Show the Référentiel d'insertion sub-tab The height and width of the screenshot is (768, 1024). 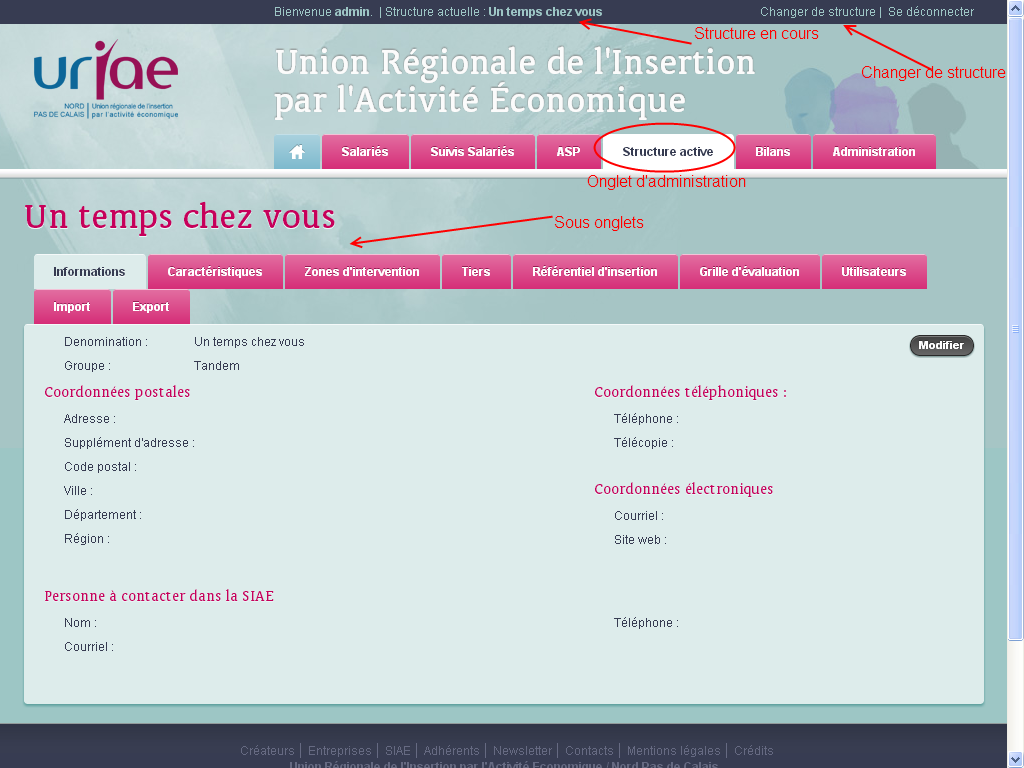(595, 272)
